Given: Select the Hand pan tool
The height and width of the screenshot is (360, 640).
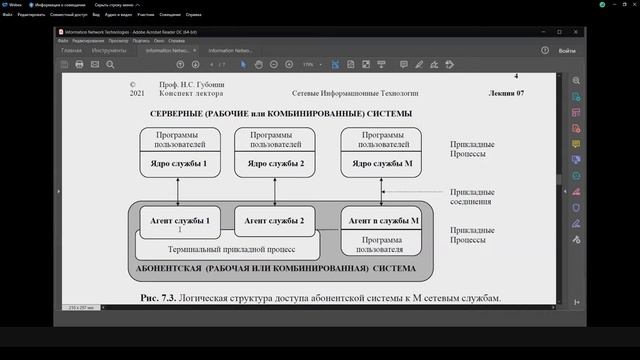Looking at the screenshot, I should [x=258, y=64].
